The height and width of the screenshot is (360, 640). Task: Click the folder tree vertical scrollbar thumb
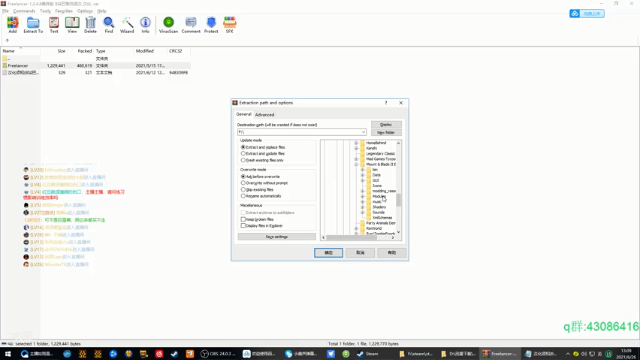[398, 200]
